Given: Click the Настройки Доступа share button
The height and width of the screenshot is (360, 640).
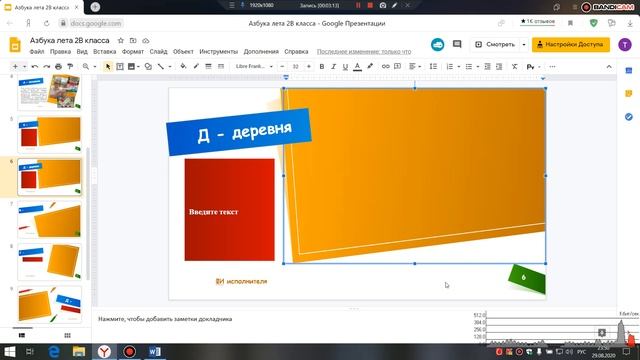Looking at the screenshot, I should (x=571, y=44).
